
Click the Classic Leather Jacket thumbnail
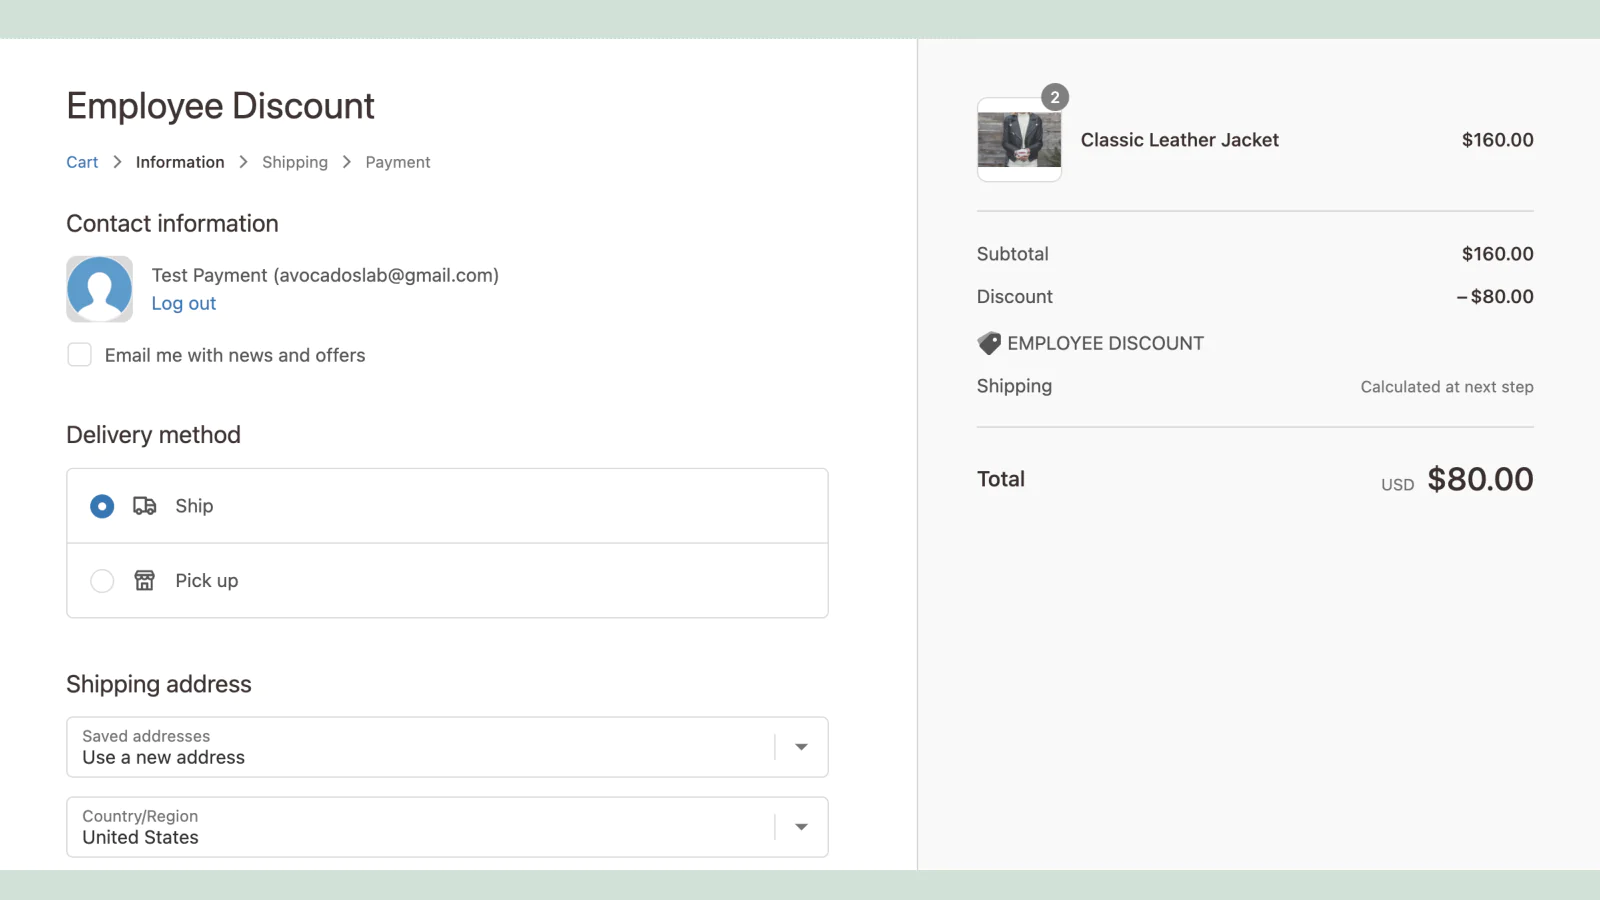(x=1019, y=140)
